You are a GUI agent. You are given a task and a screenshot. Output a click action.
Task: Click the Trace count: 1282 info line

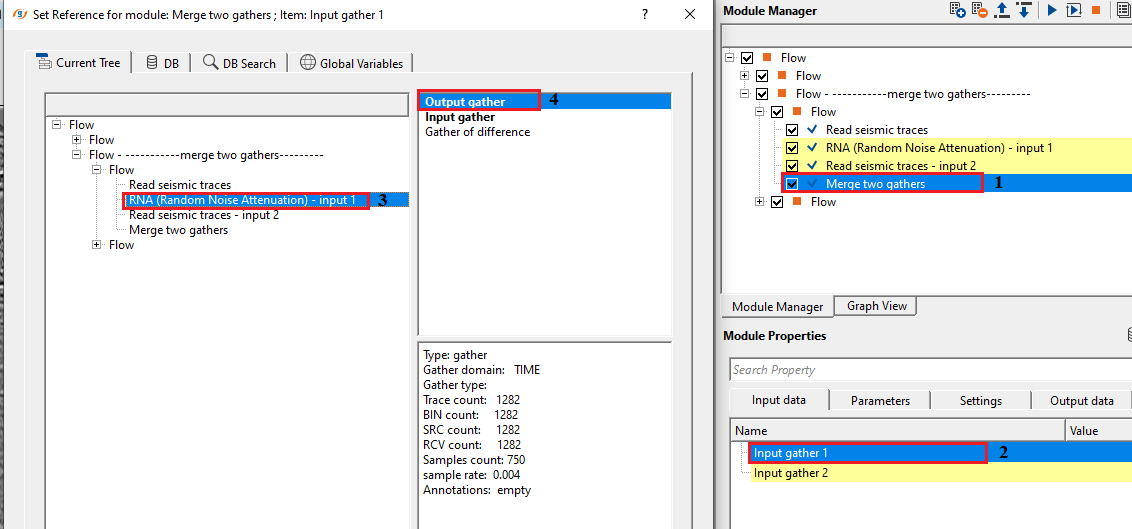(x=471, y=400)
